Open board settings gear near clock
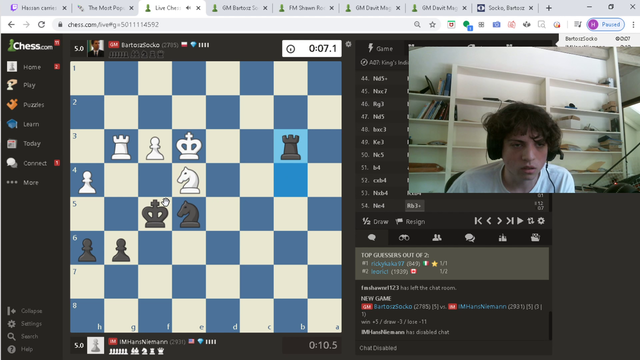 [x=348, y=44]
